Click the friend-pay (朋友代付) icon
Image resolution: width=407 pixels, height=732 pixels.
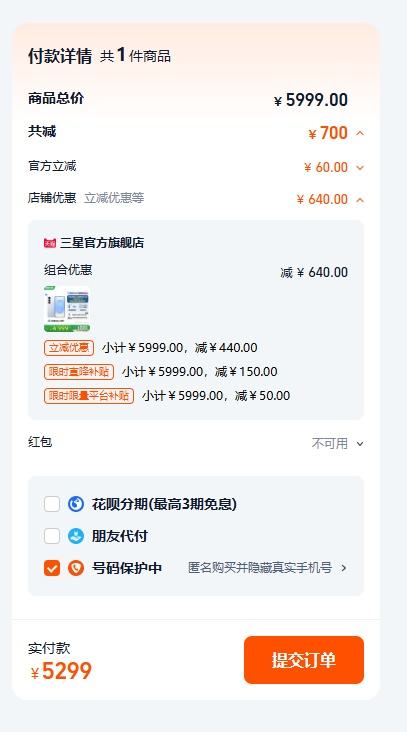tap(76, 536)
